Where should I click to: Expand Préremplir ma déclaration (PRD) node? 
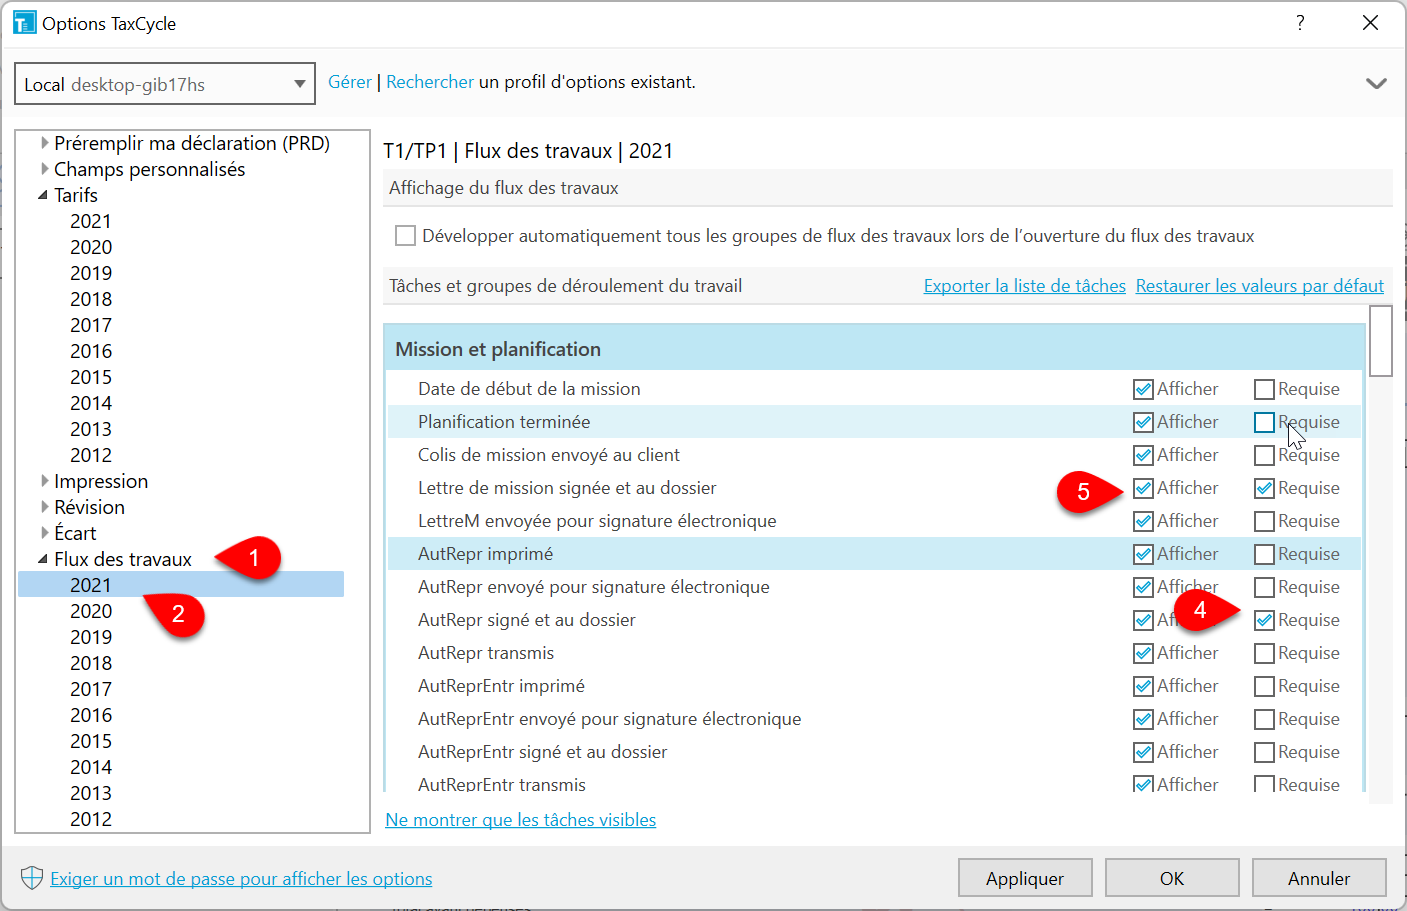click(44, 143)
